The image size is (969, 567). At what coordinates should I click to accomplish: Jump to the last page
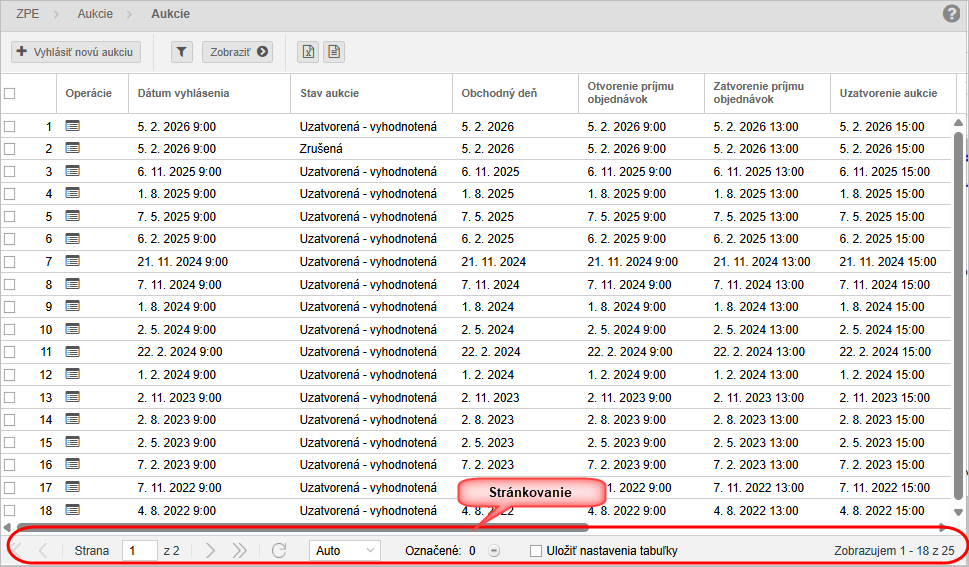[x=240, y=550]
